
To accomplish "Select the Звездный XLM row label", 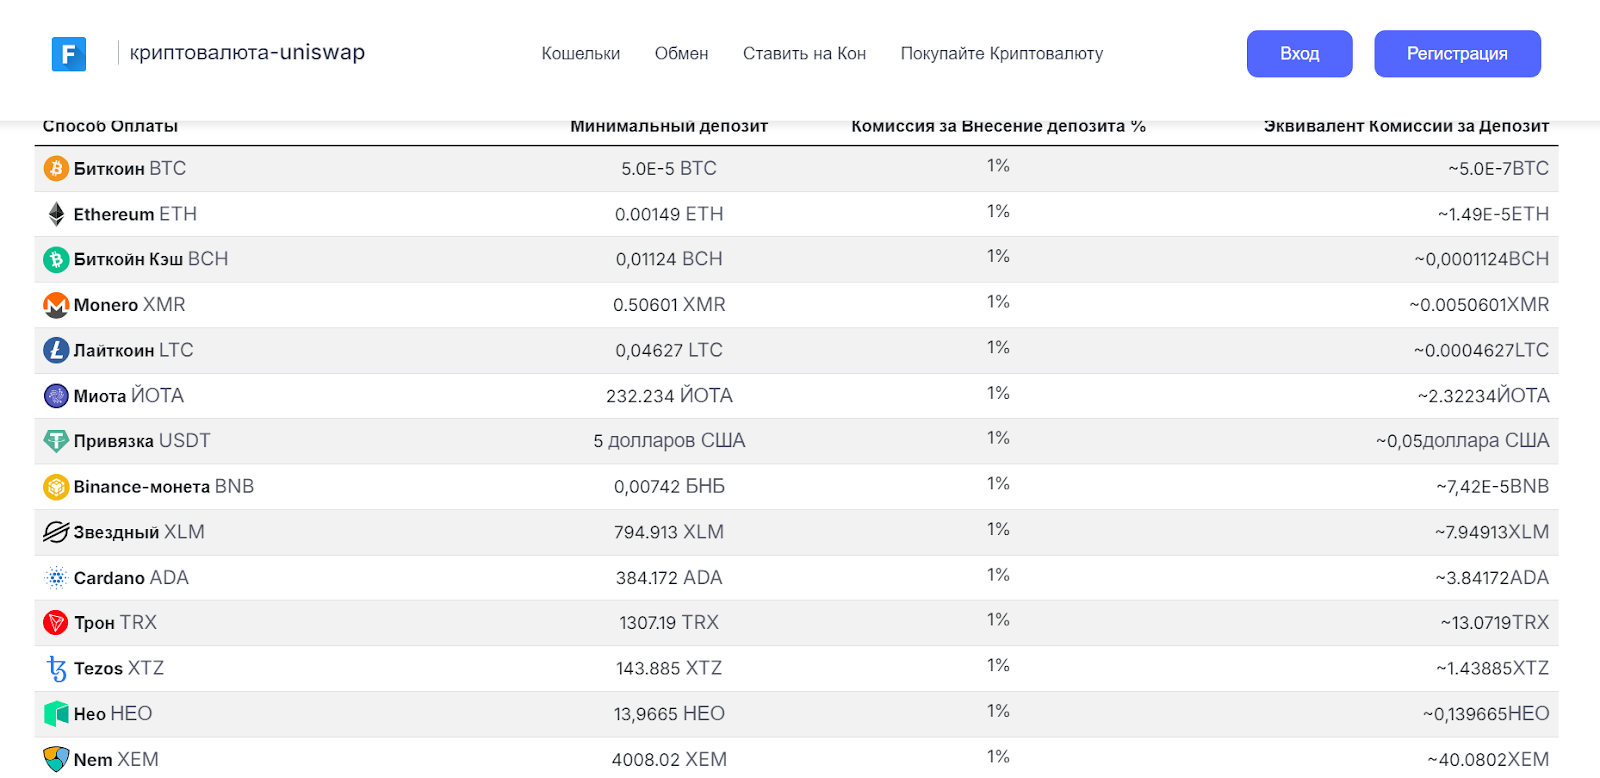I will (x=139, y=532).
